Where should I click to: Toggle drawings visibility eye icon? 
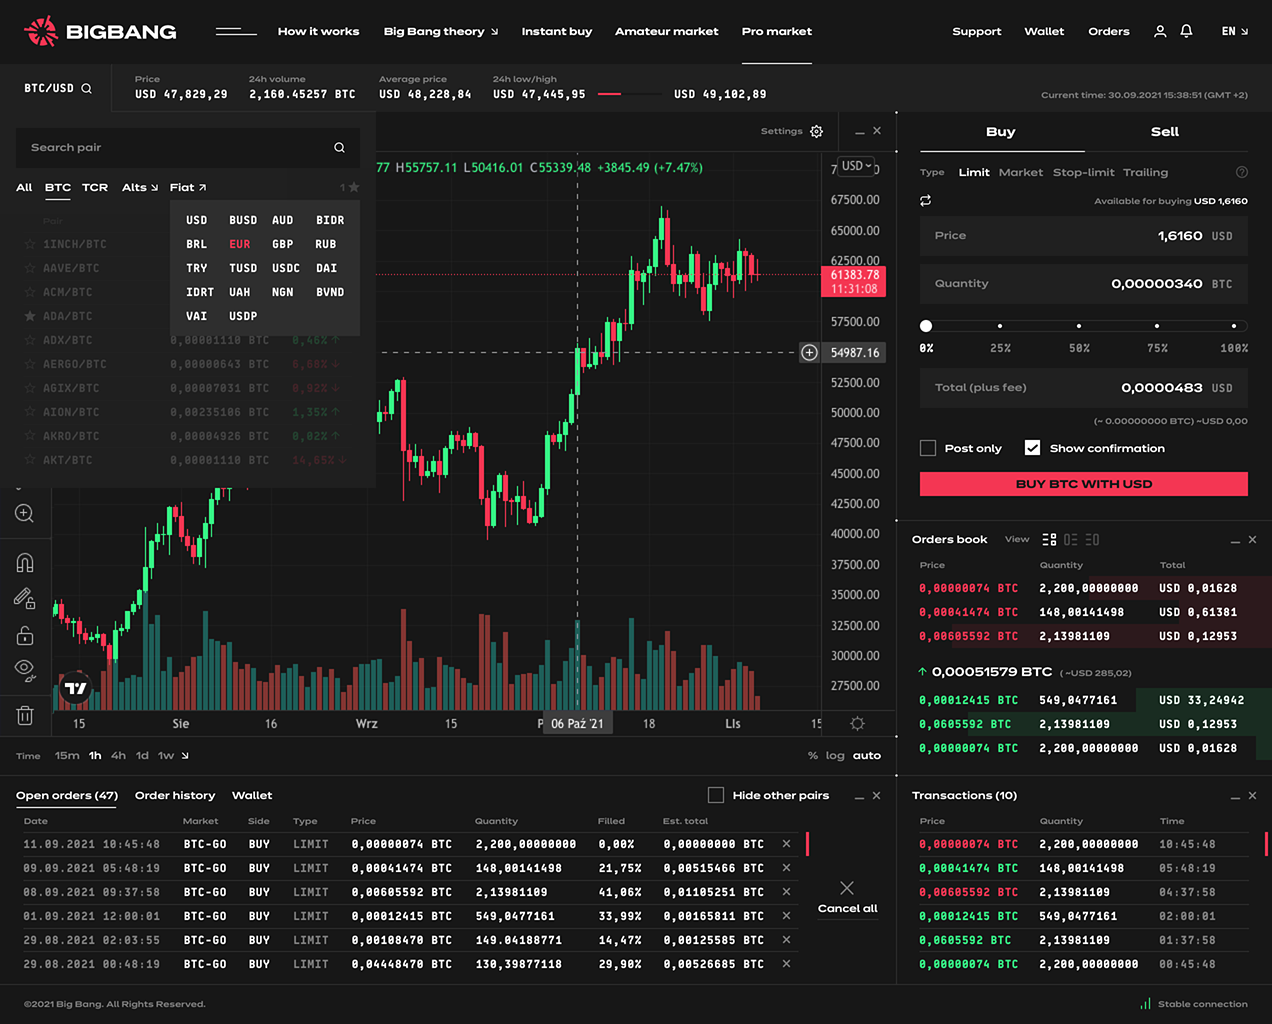pyautogui.click(x=25, y=670)
